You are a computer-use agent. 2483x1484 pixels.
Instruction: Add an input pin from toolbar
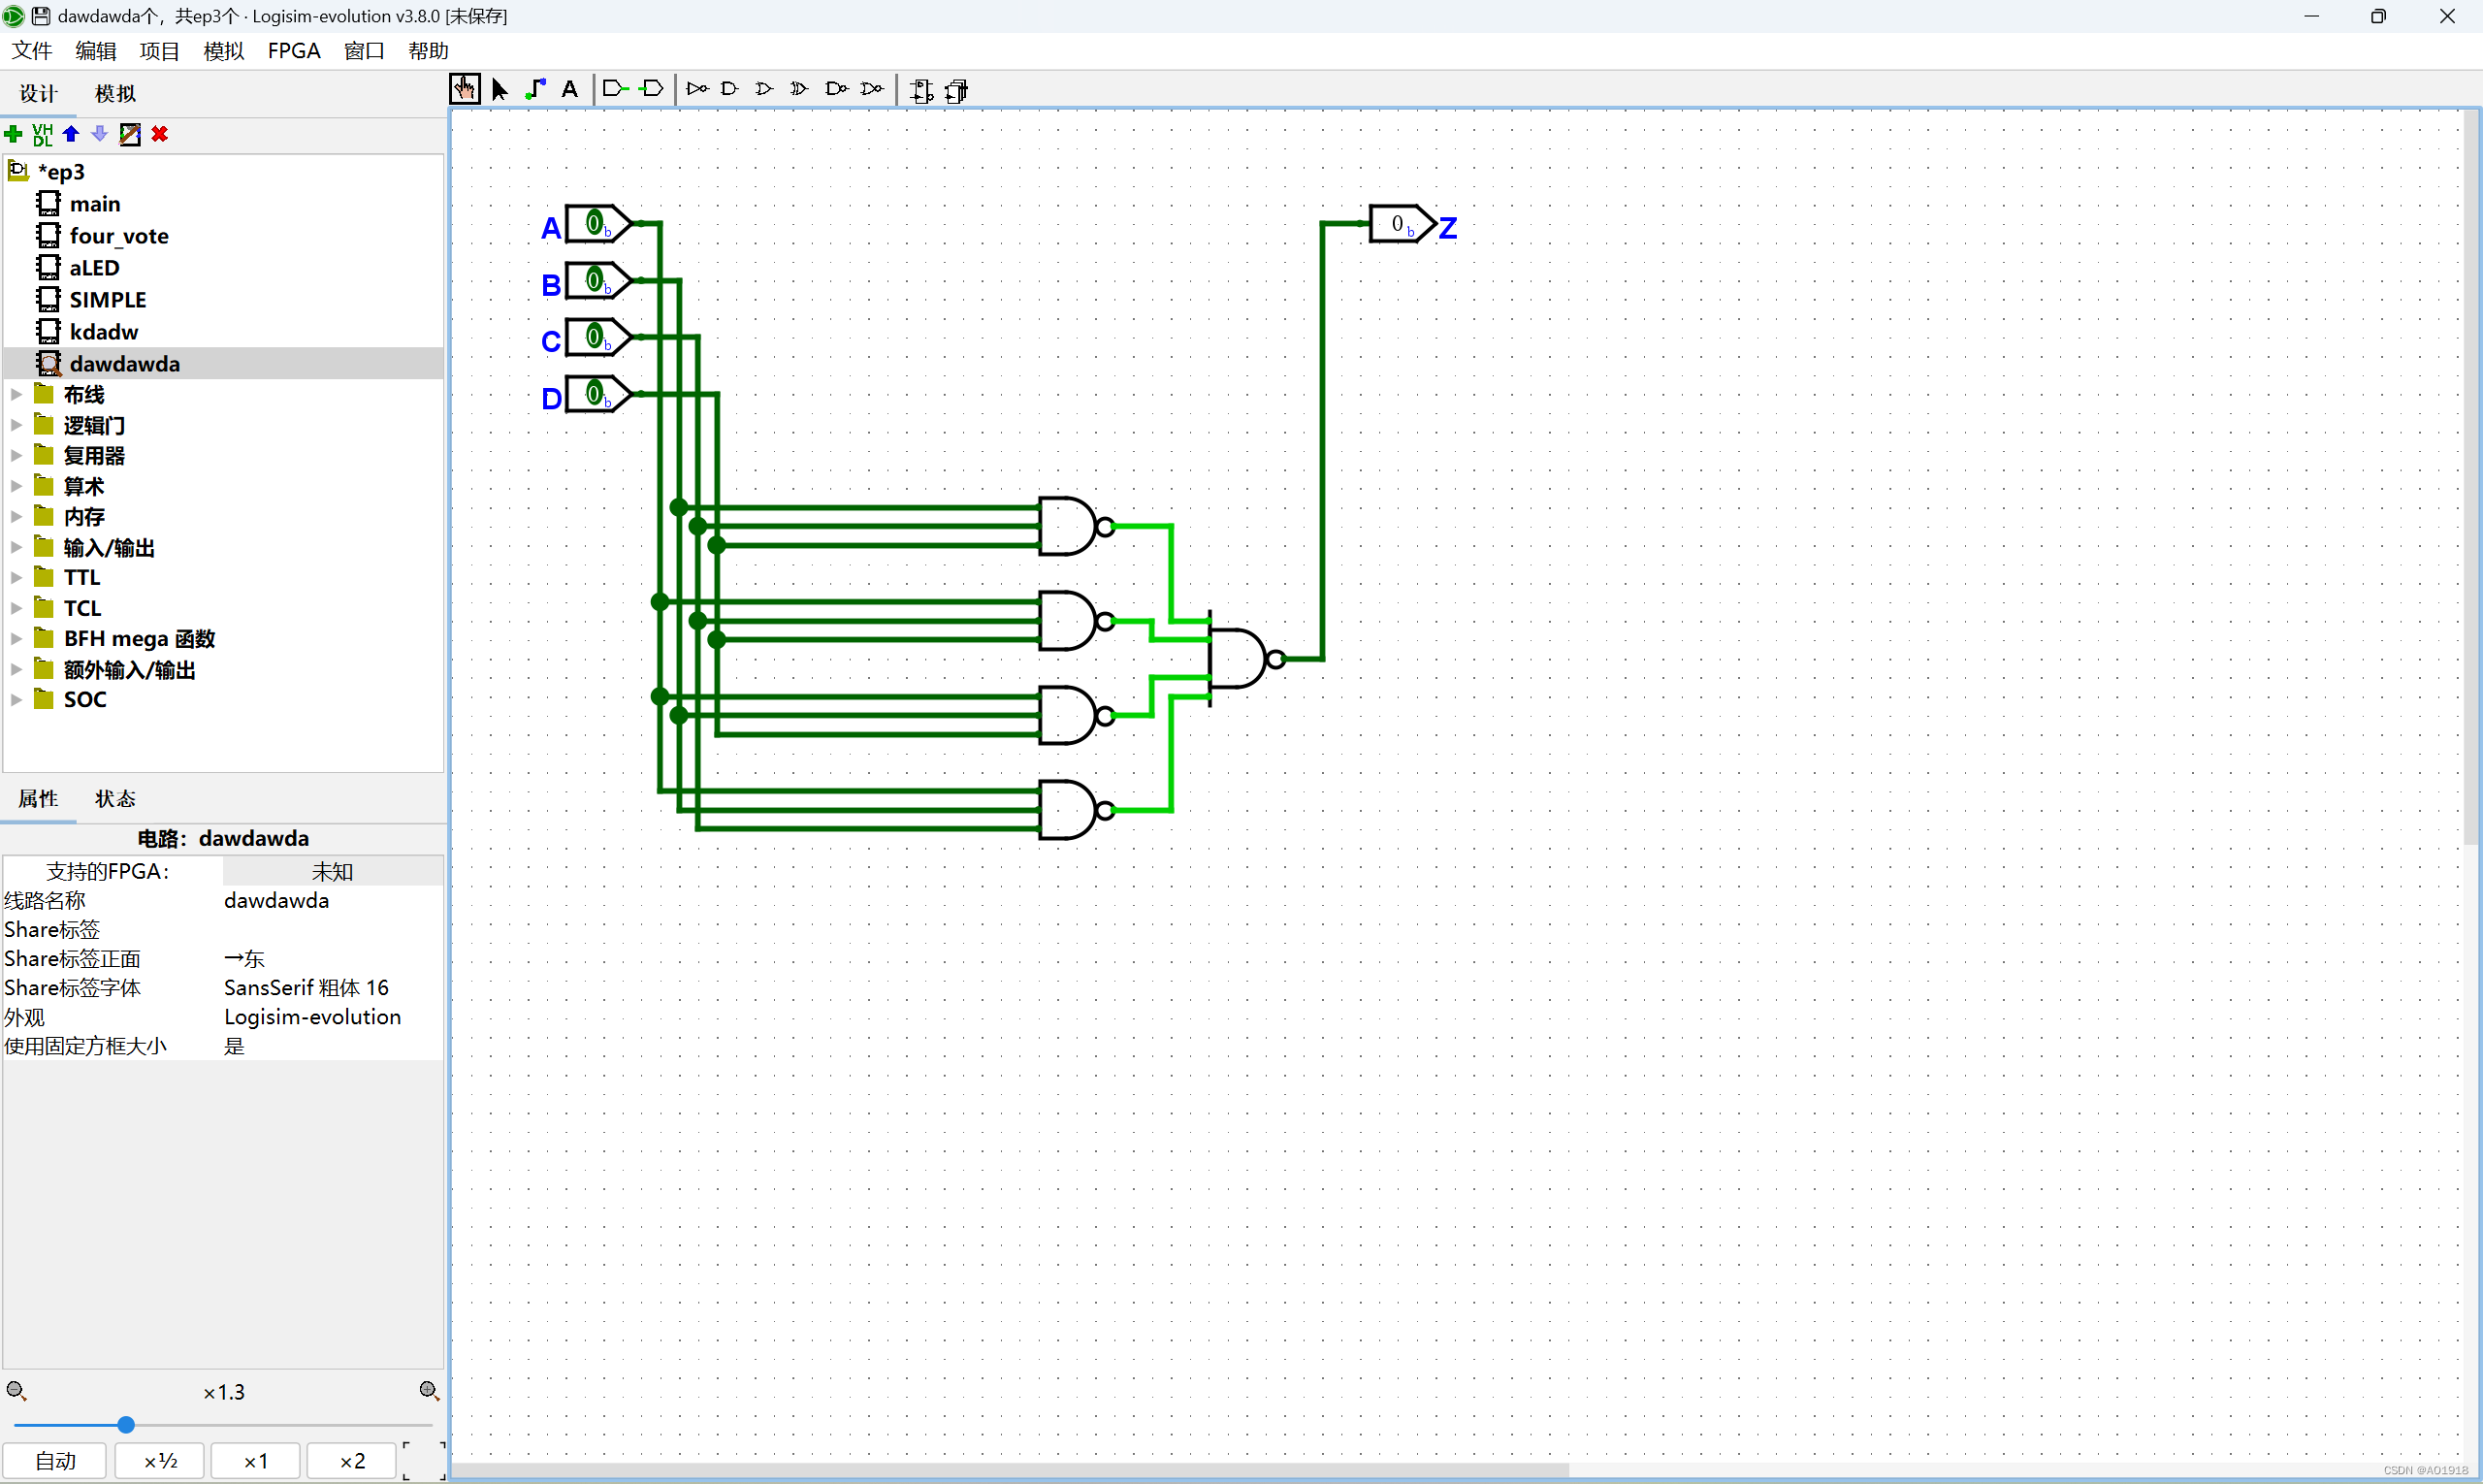coord(615,89)
